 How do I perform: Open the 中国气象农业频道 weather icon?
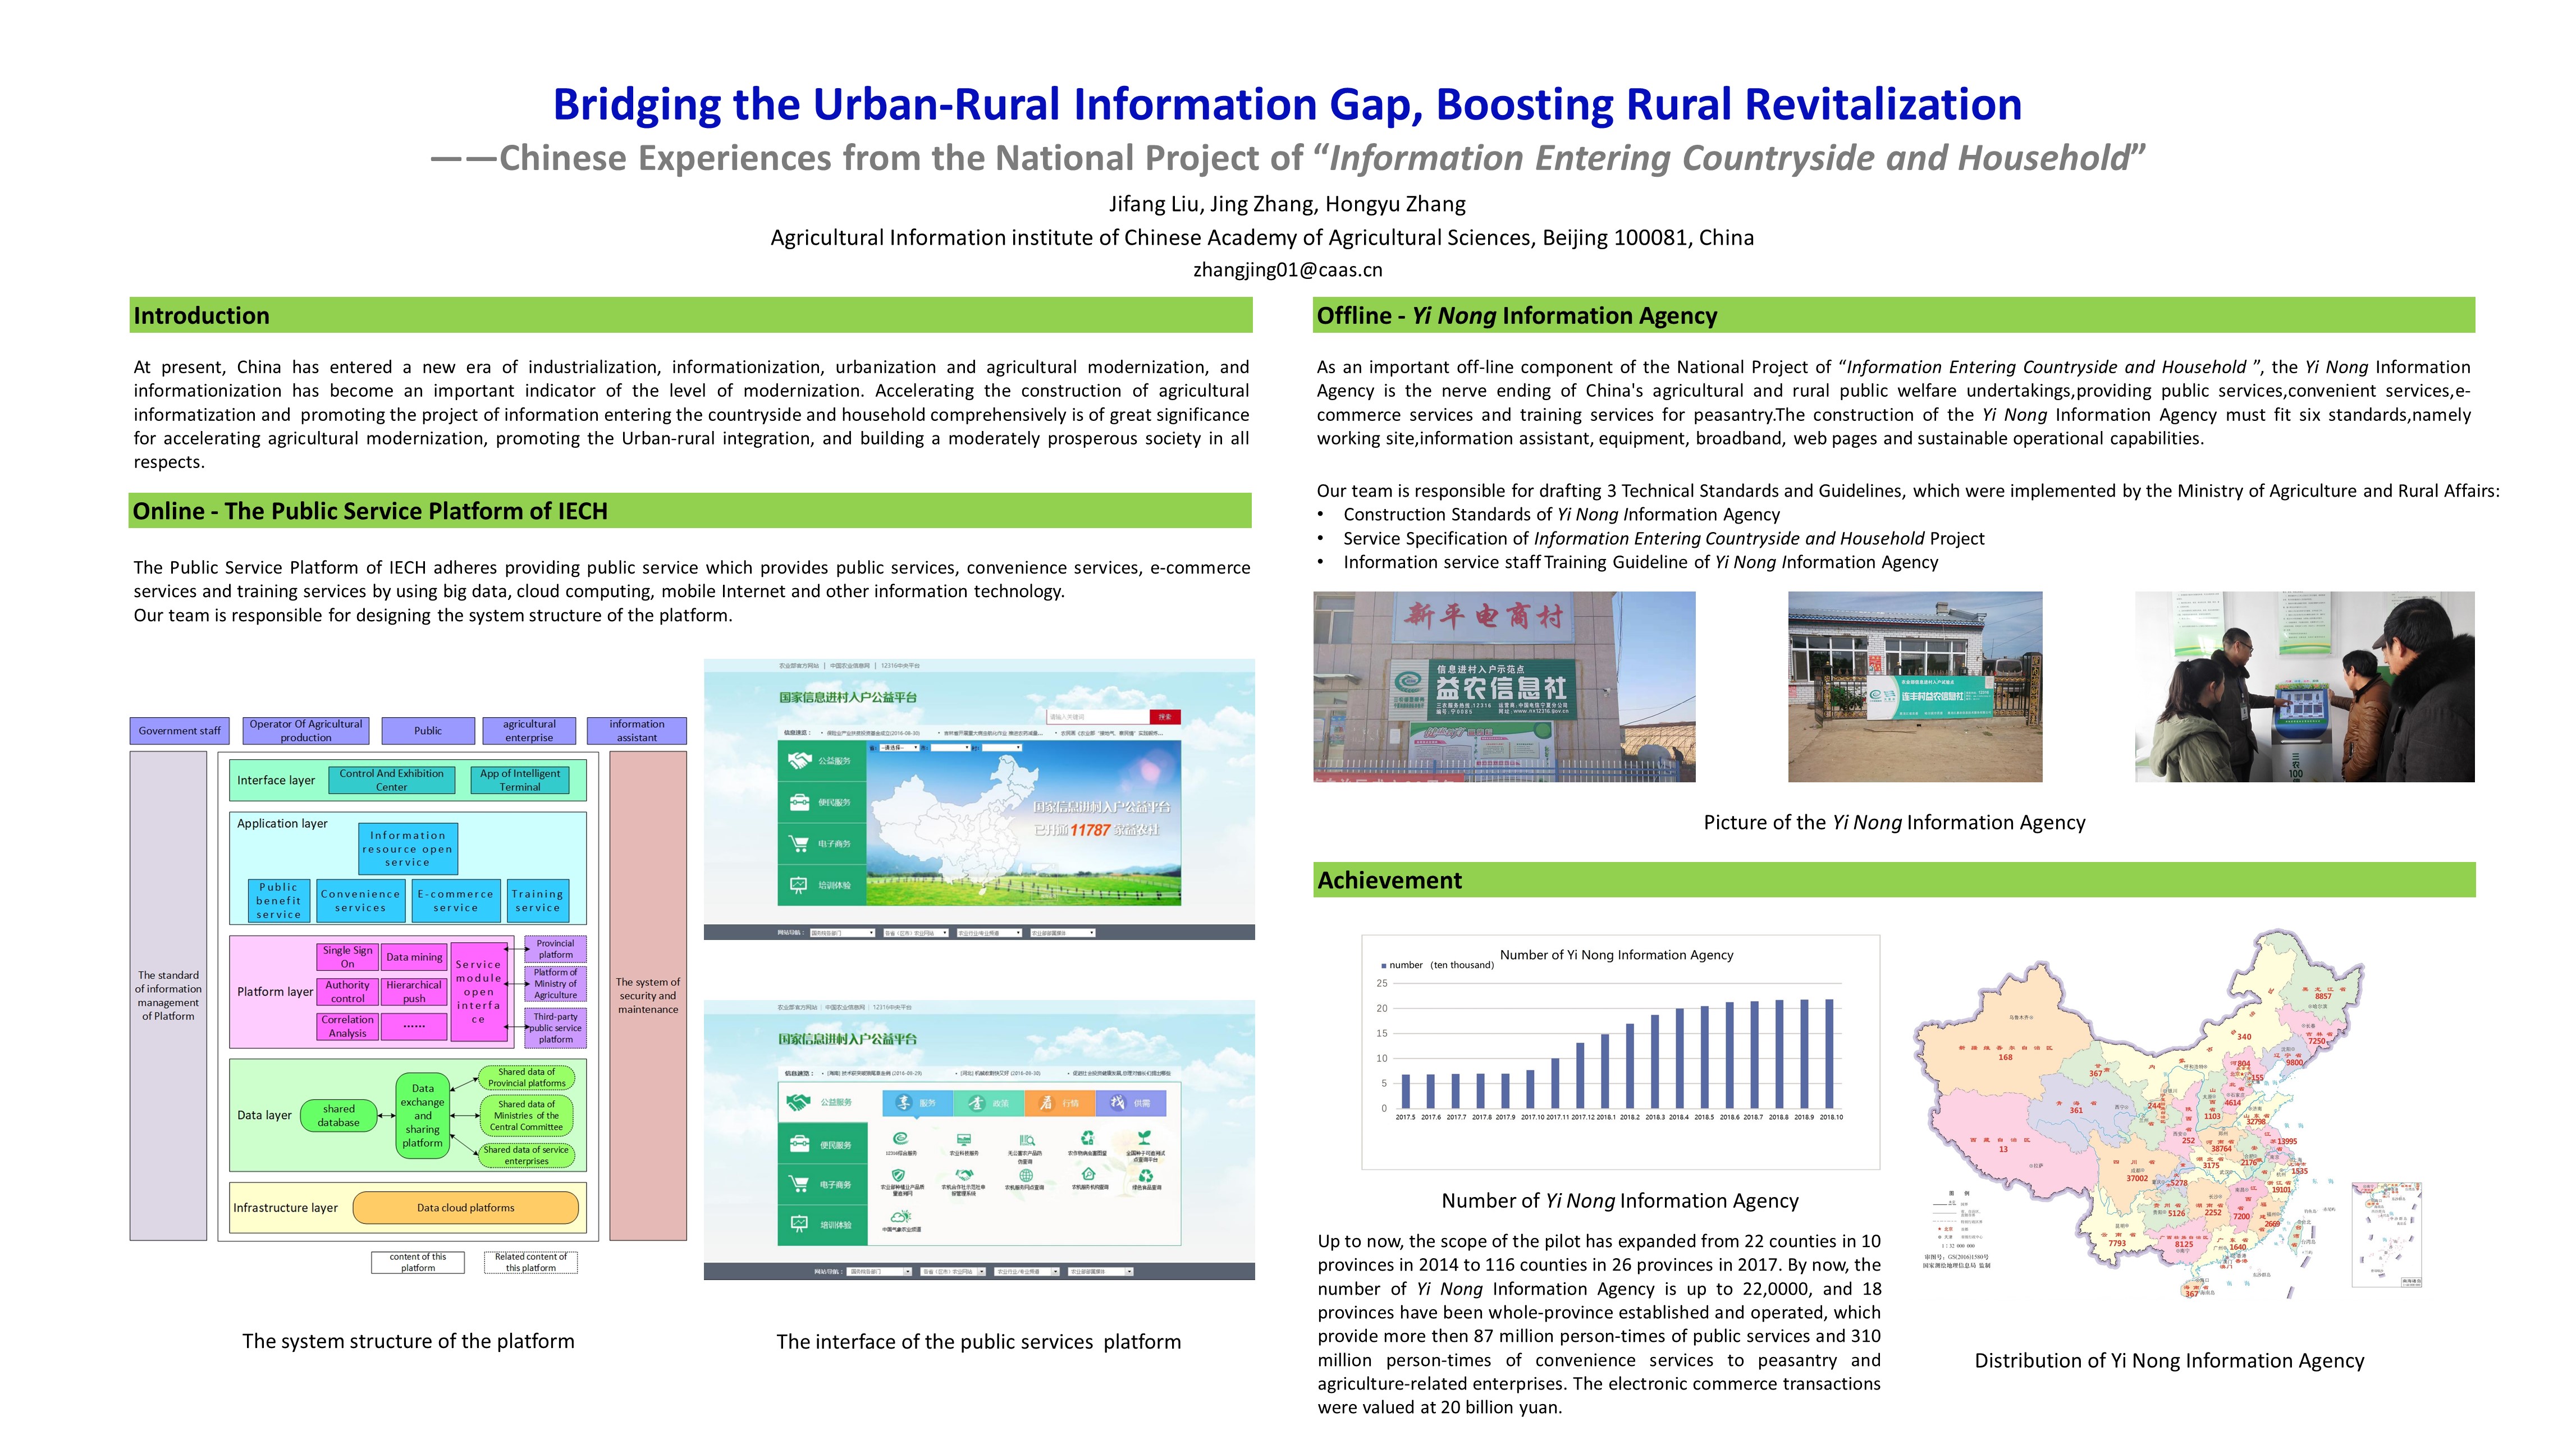(900, 1216)
